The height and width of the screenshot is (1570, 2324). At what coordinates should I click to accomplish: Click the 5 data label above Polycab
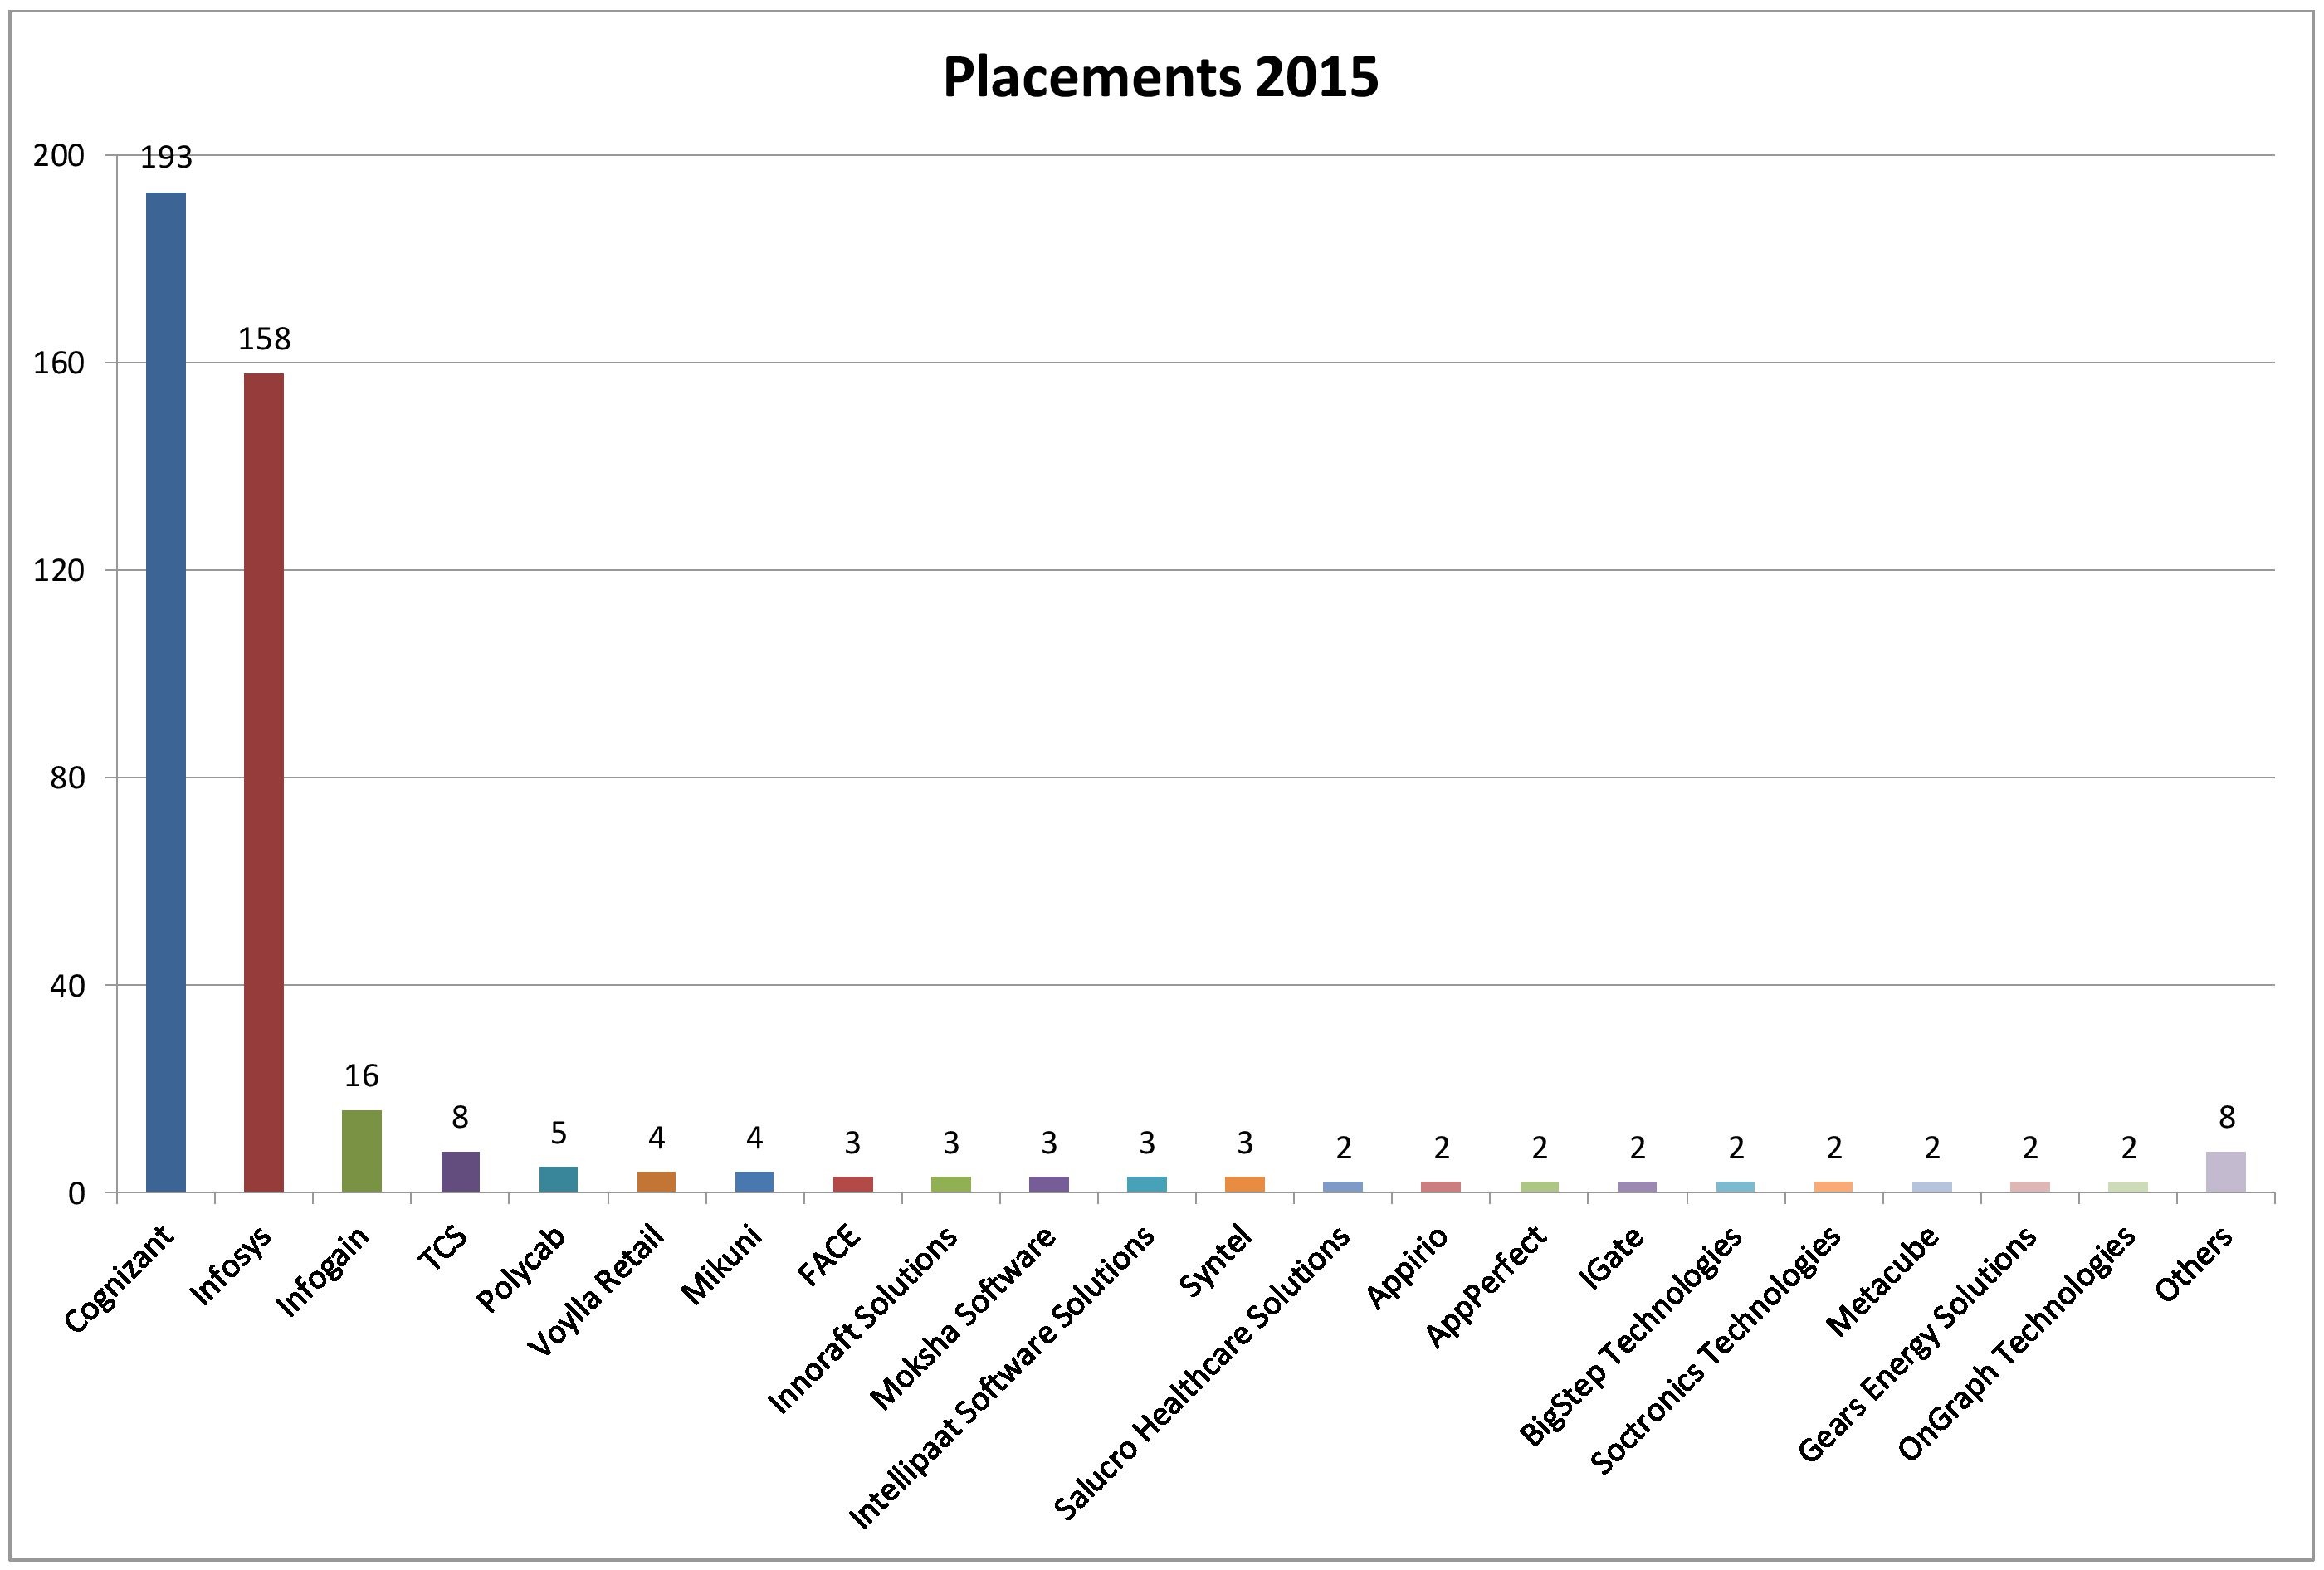(x=558, y=1133)
